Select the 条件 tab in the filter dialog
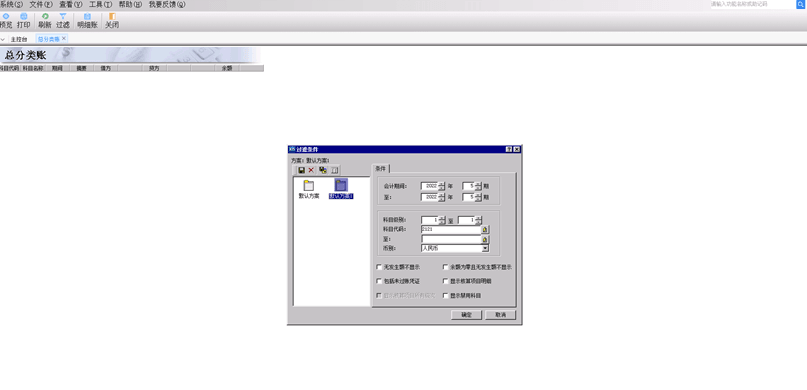 (x=381, y=168)
